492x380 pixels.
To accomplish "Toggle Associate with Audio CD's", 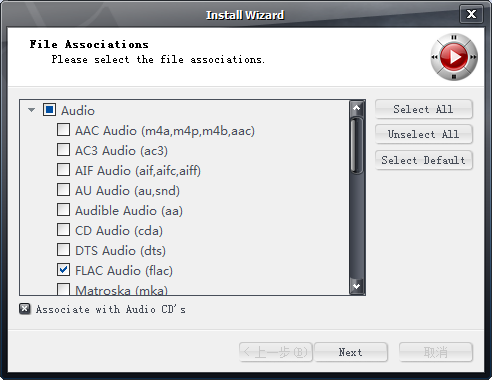I will (x=24, y=309).
